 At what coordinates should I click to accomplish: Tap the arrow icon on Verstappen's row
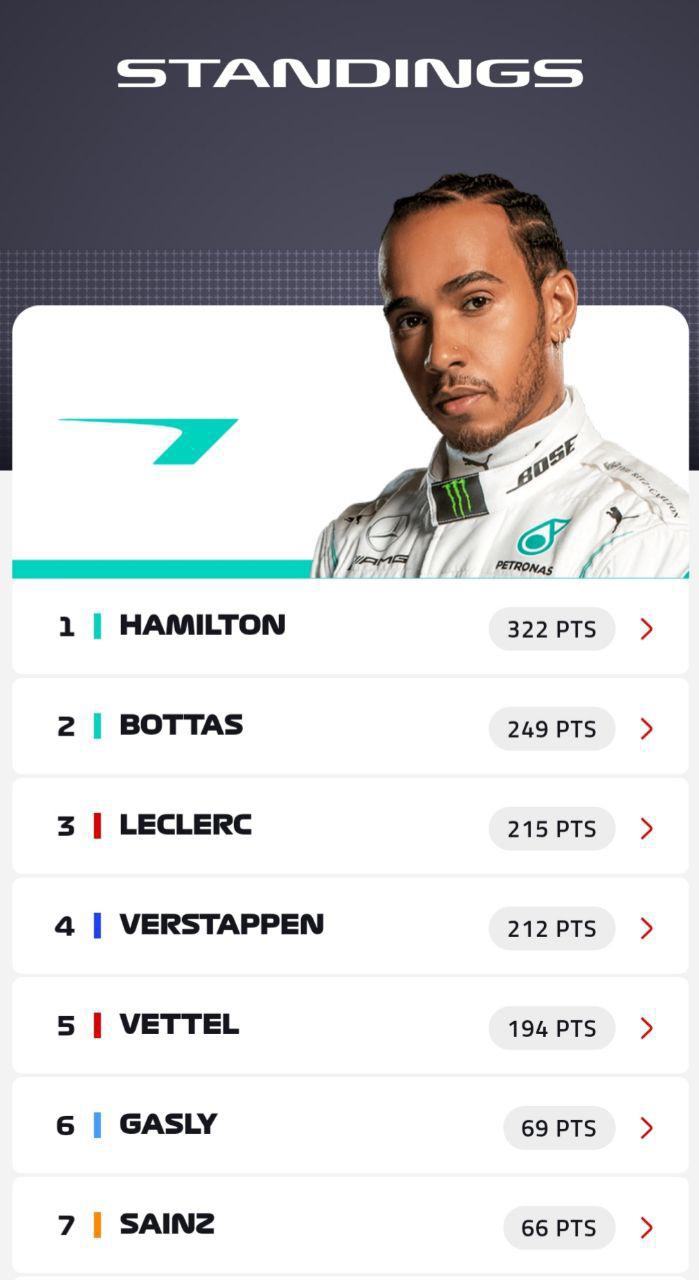coord(647,929)
